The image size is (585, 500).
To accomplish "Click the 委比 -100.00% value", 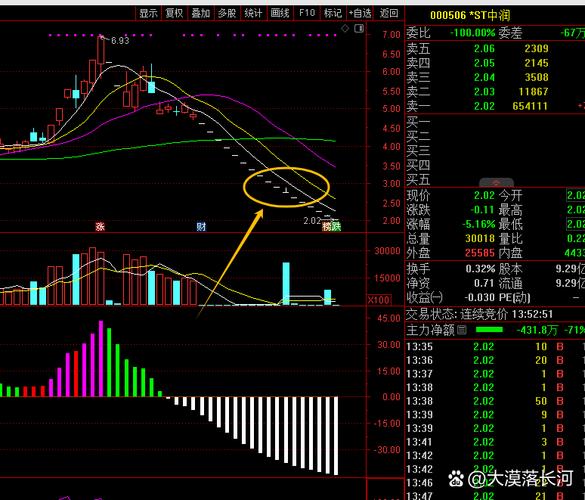I will pyautogui.click(x=472, y=33).
